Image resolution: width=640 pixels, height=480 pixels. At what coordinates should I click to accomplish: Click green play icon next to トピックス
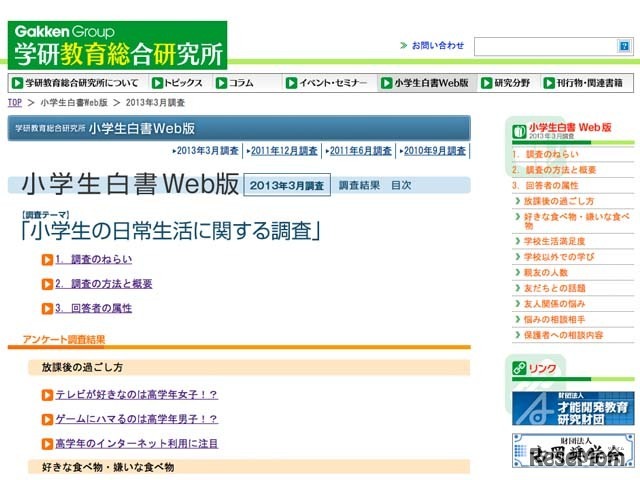click(157, 83)
